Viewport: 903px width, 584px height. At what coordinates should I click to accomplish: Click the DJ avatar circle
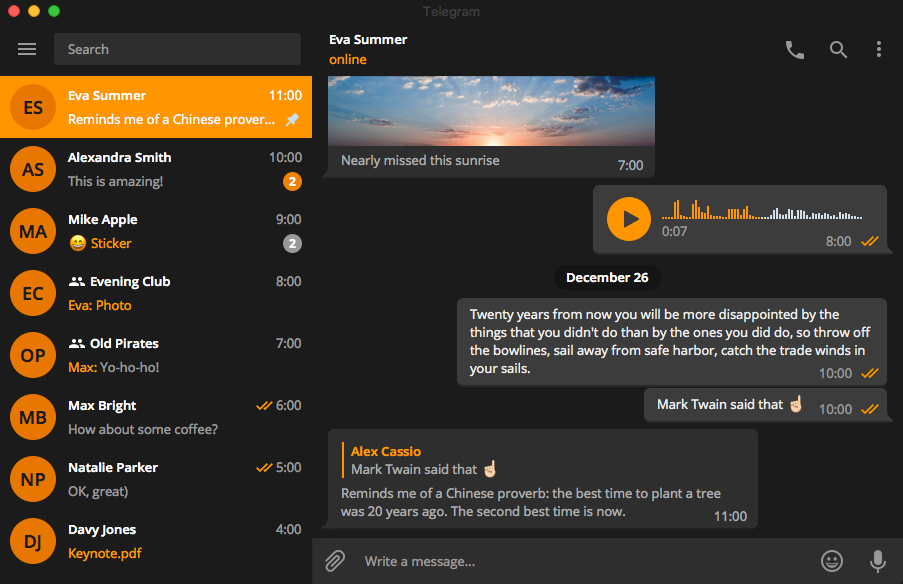coord(33,541)
